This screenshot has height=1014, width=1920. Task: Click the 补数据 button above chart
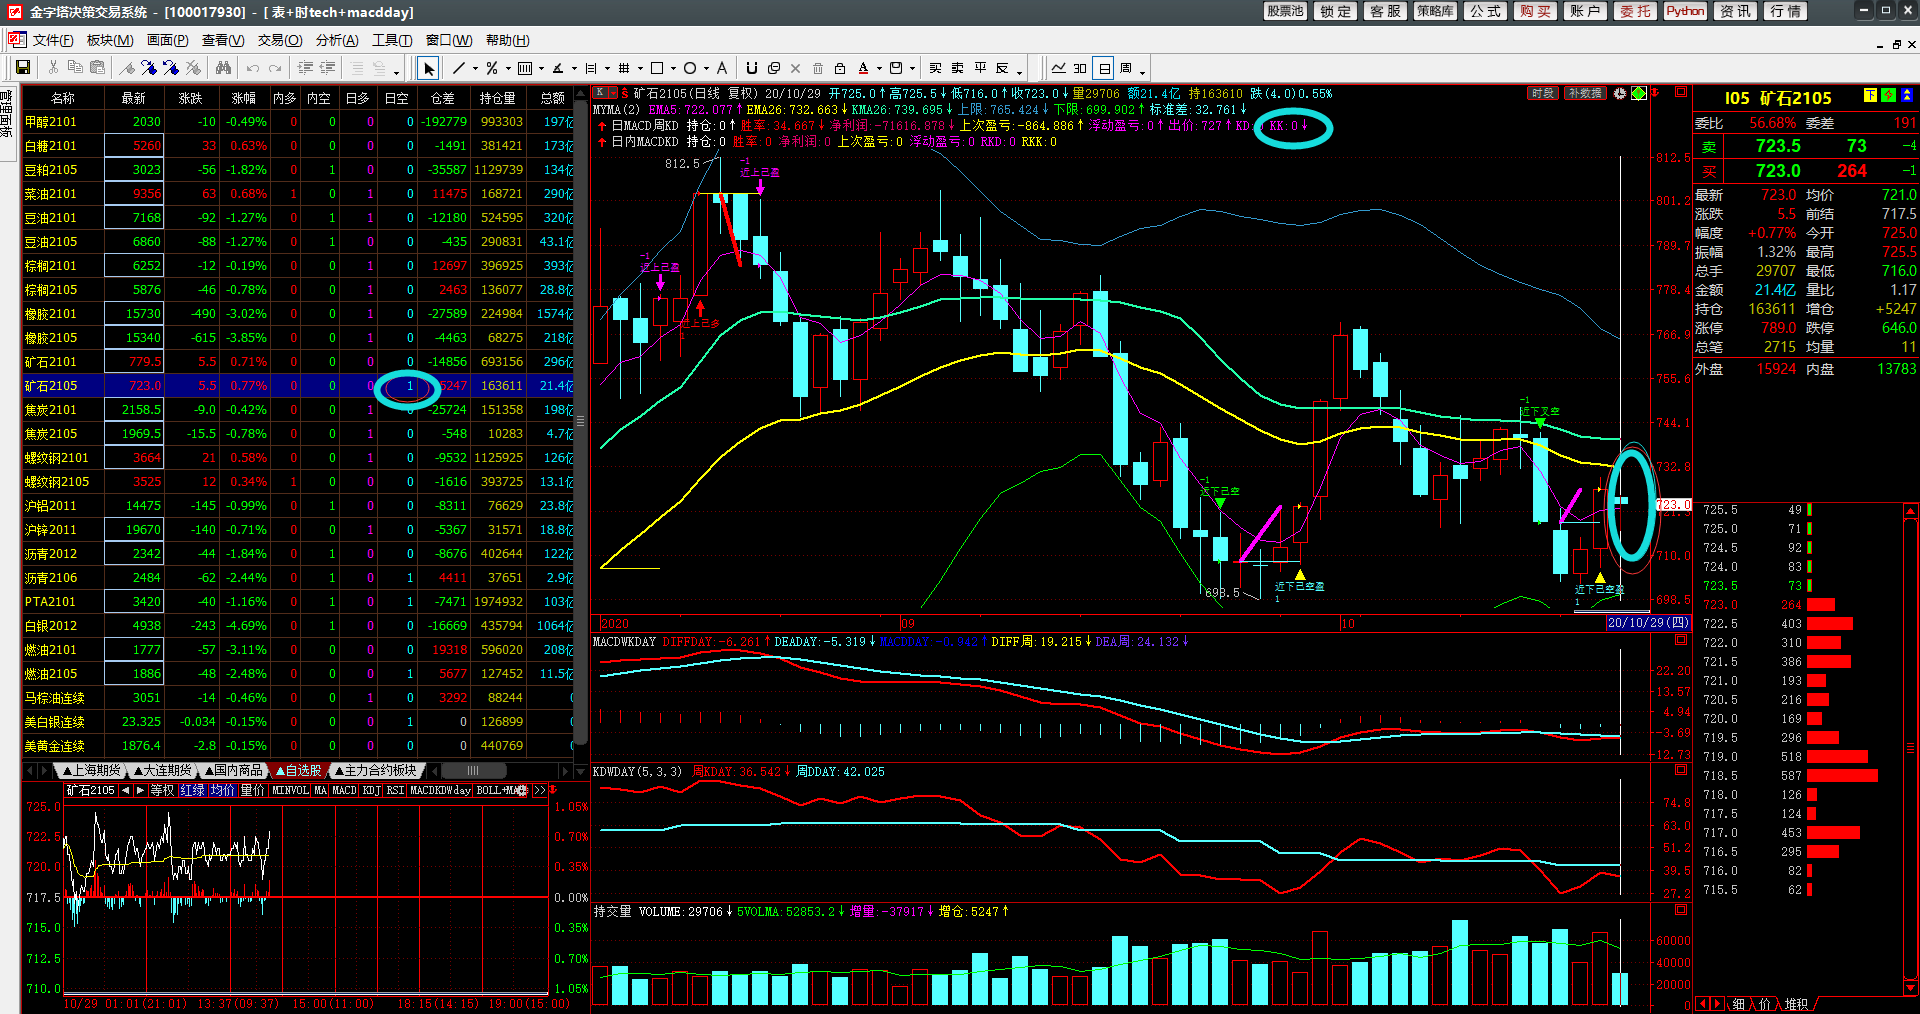[1585, 93]
